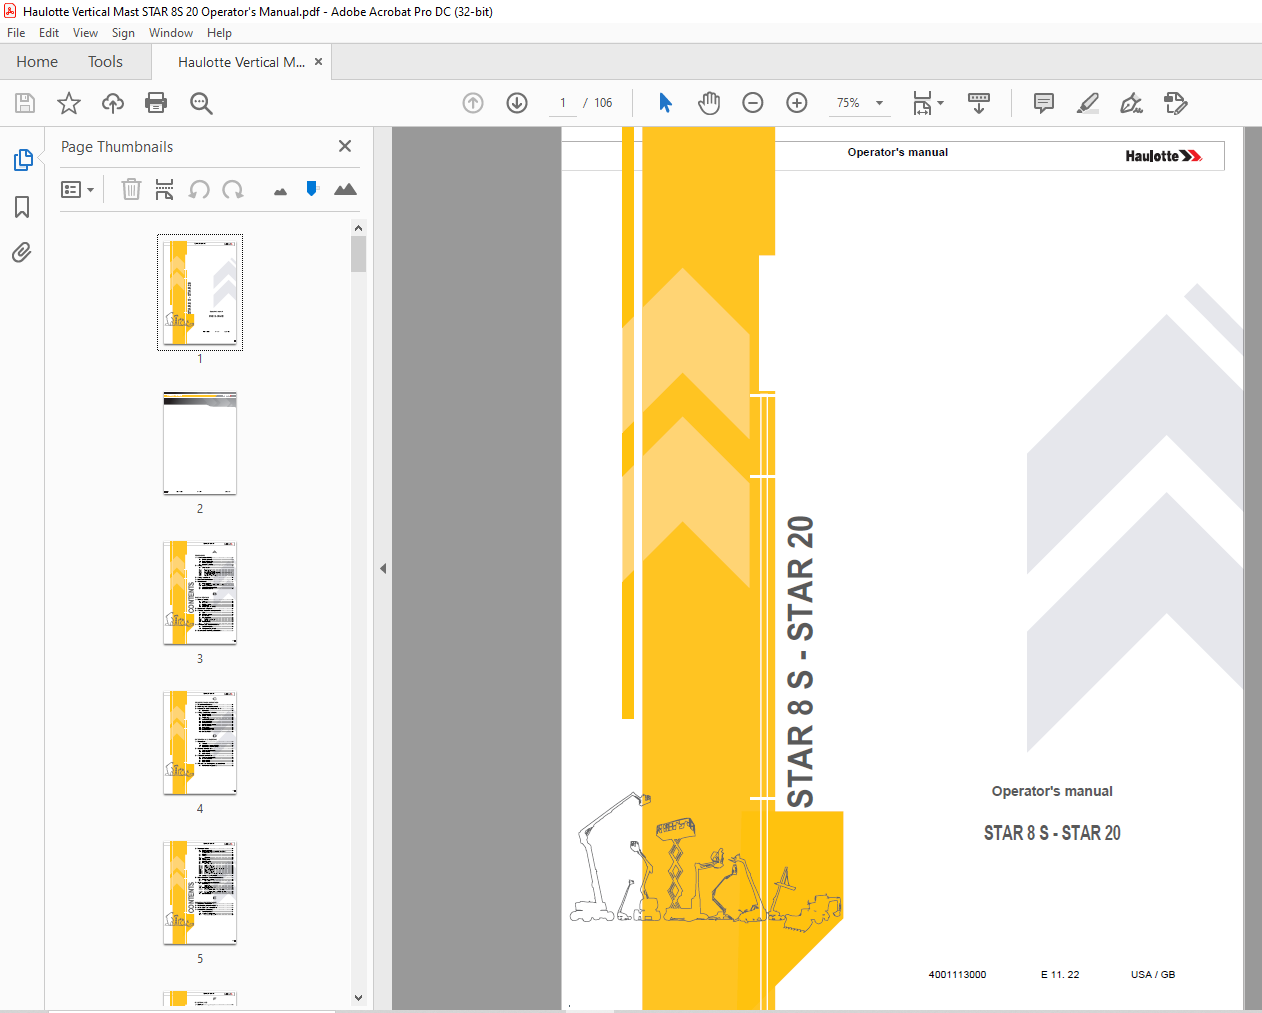Activate the Hand pan tool
The width and height of the screenshot is (1262, 1013).
709,103
